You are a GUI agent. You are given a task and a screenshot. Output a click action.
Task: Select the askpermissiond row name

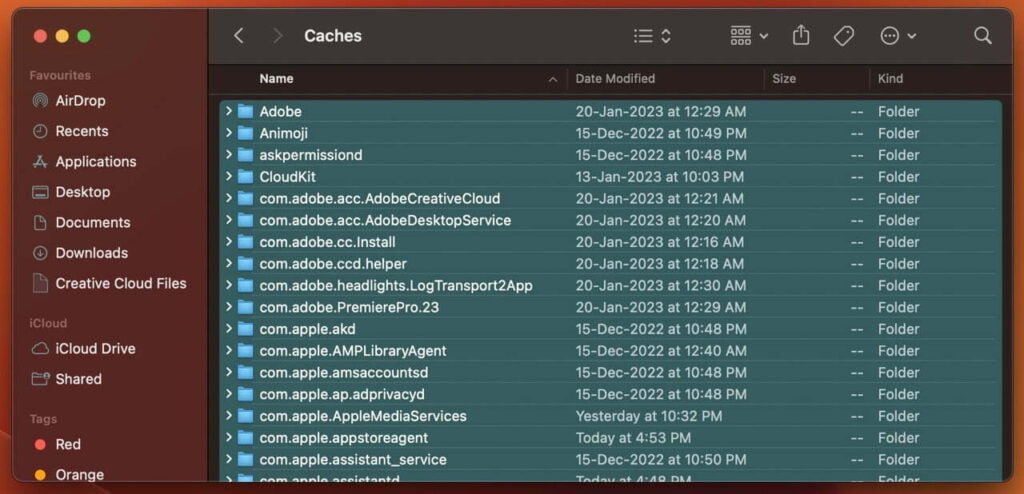click(x=311, y=155)
